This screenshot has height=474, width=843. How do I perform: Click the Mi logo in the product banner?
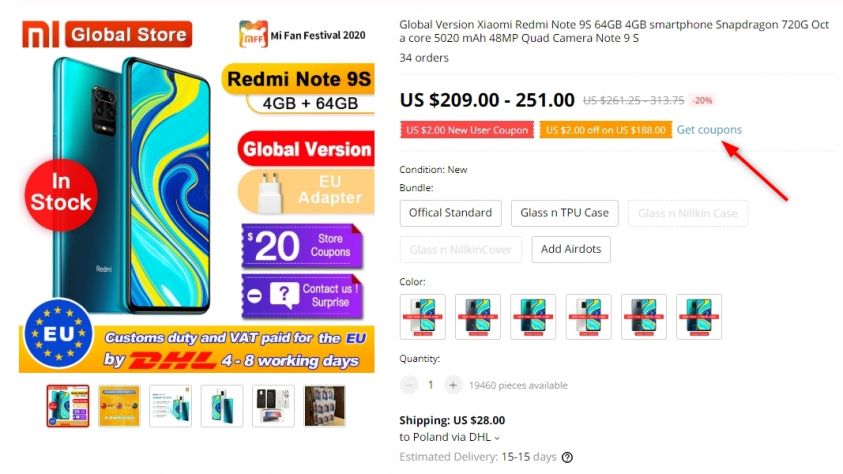click(40, 34)
